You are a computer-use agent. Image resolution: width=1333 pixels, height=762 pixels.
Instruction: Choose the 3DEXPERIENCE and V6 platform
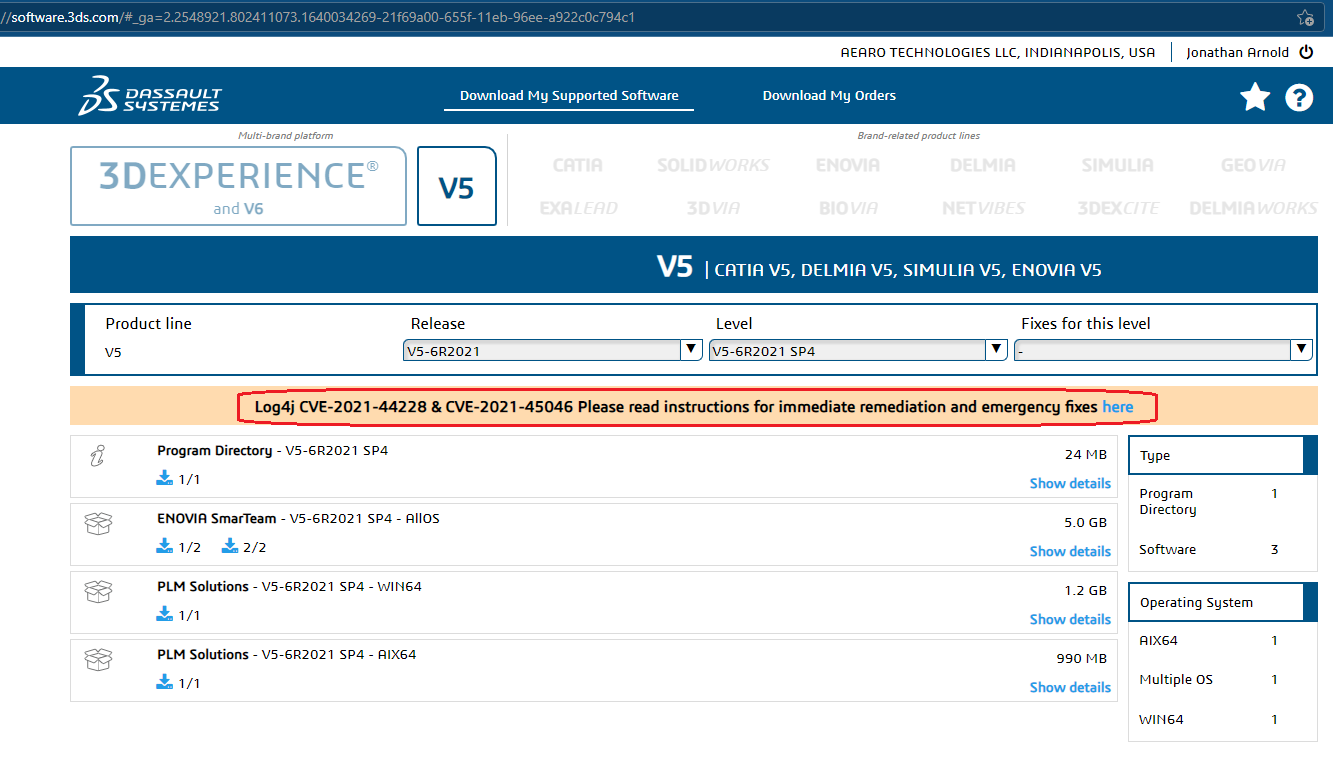click(238, 186)
